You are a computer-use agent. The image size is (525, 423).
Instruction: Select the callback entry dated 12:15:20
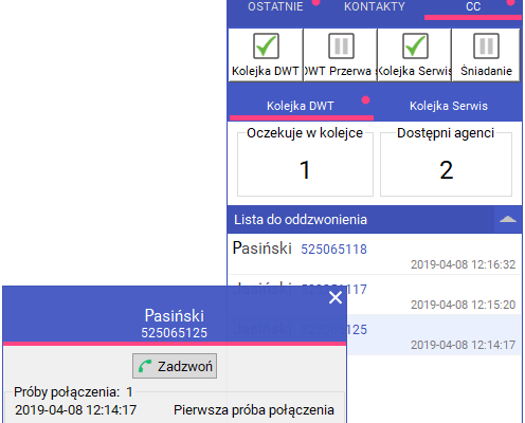(x=433, y=295)
